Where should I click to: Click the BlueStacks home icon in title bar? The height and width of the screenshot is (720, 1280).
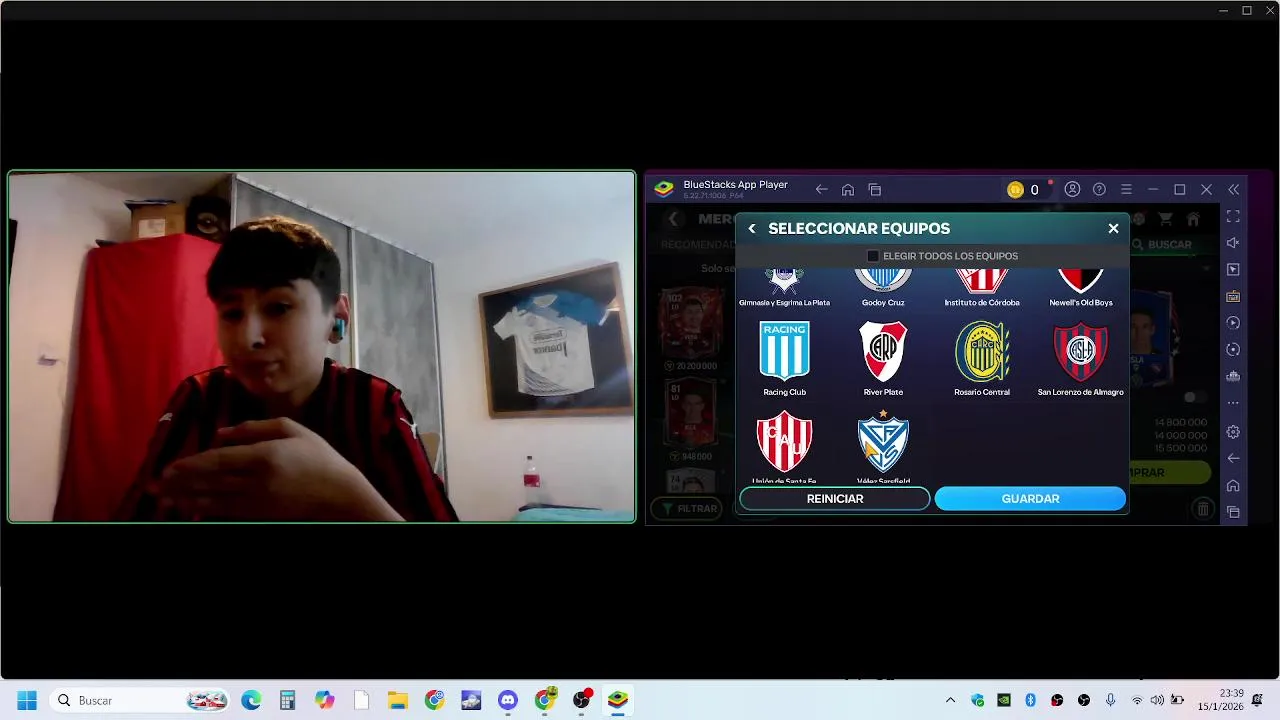coord(848,190)
